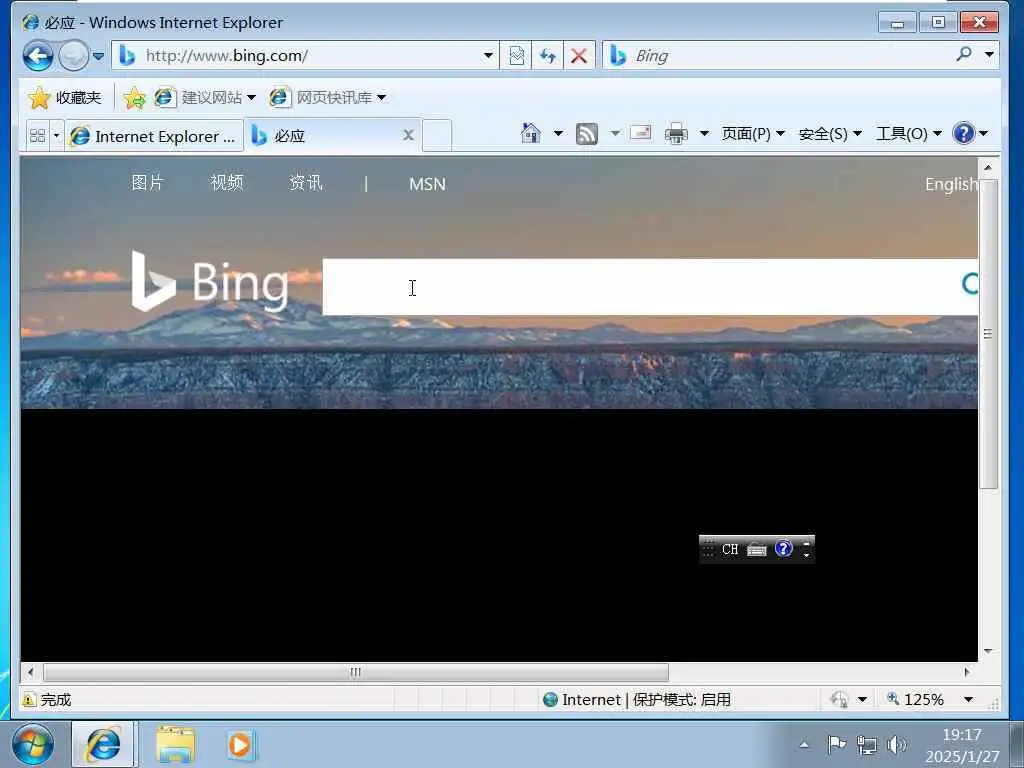
Task: Click horizontal scrollbar right arrow
Action: tap(967, 672)
